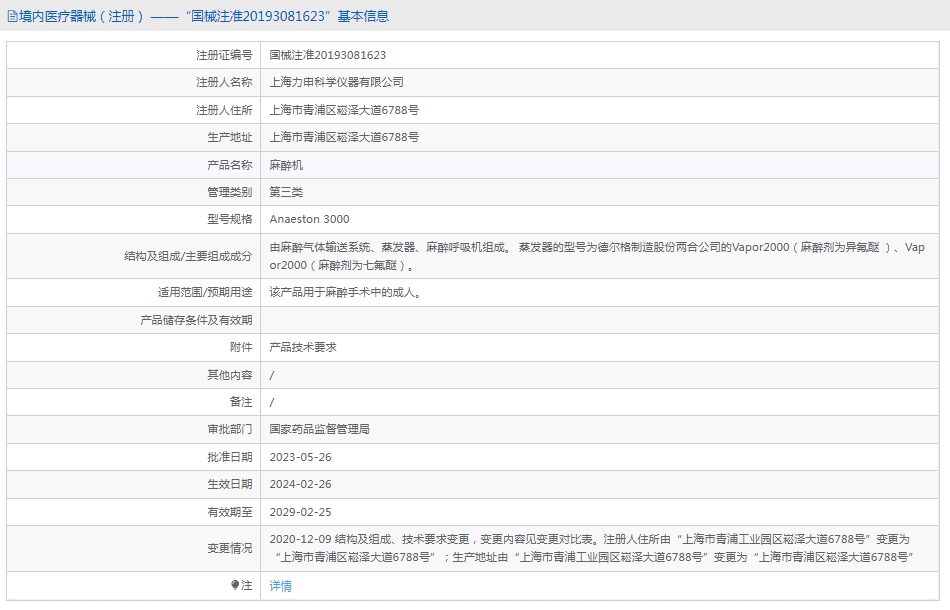Viewport: 950px width, 610px height.
Task: Click the bulb icon next to 注
Action: tap(235, 585)
